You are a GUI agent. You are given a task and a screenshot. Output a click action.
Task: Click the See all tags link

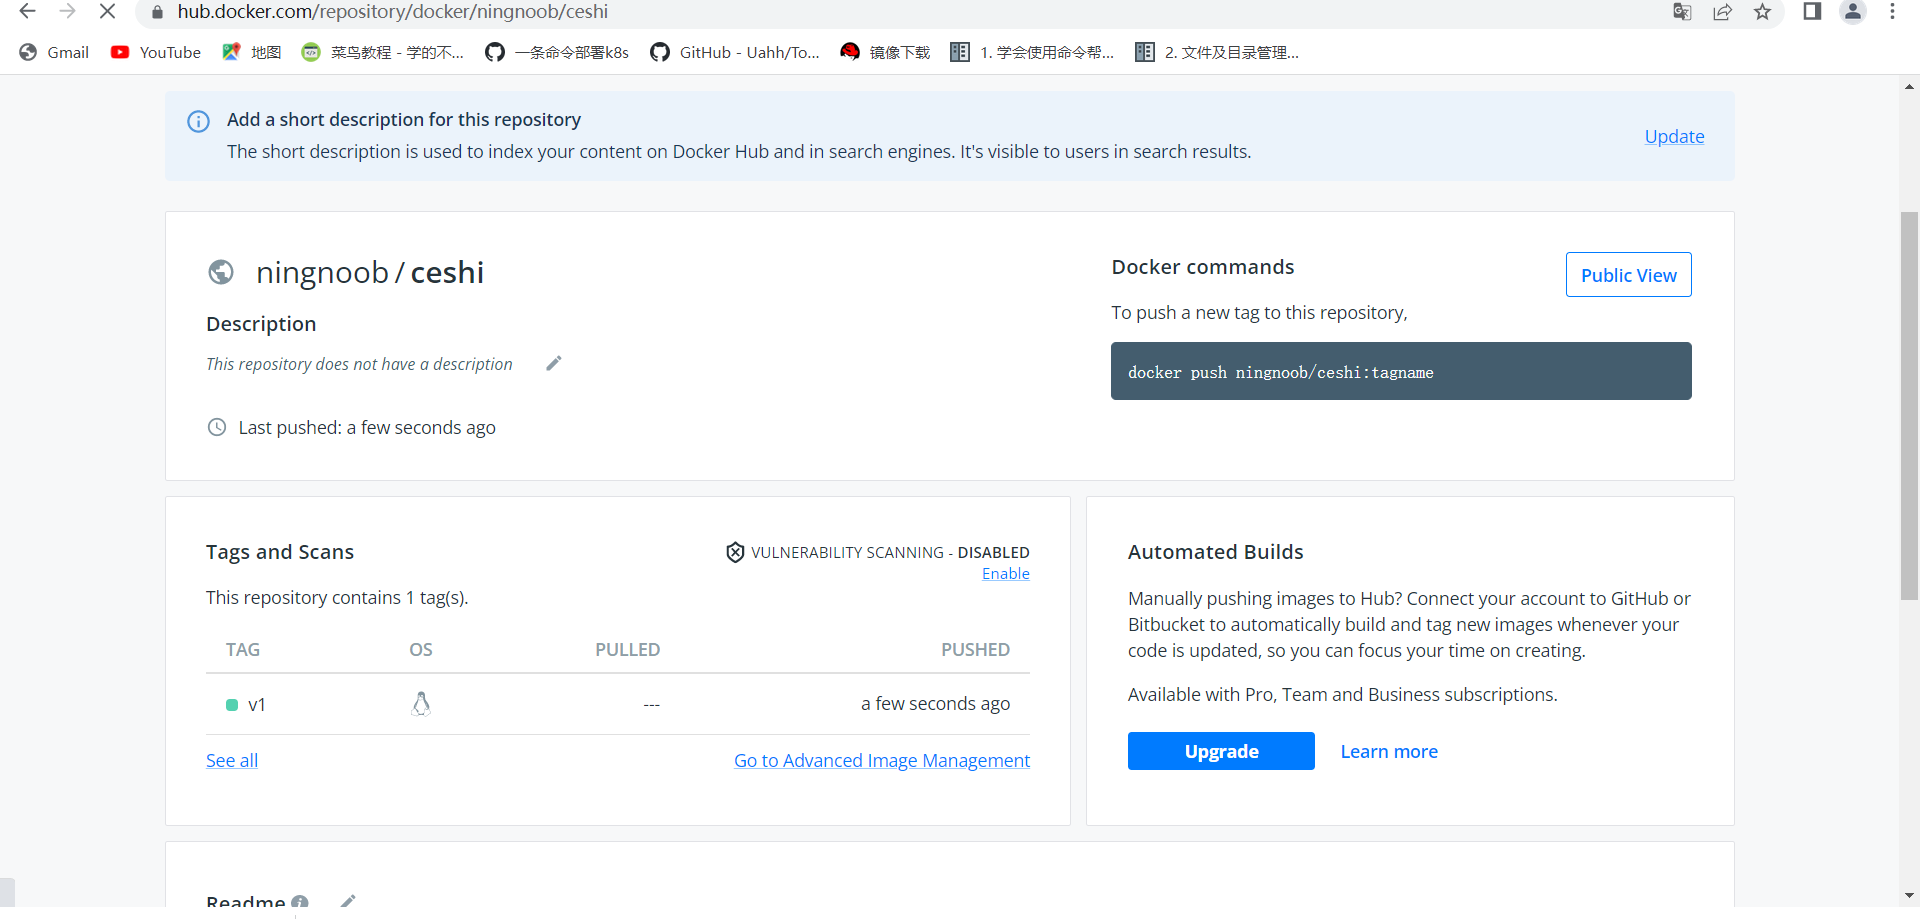pos(232,760)
